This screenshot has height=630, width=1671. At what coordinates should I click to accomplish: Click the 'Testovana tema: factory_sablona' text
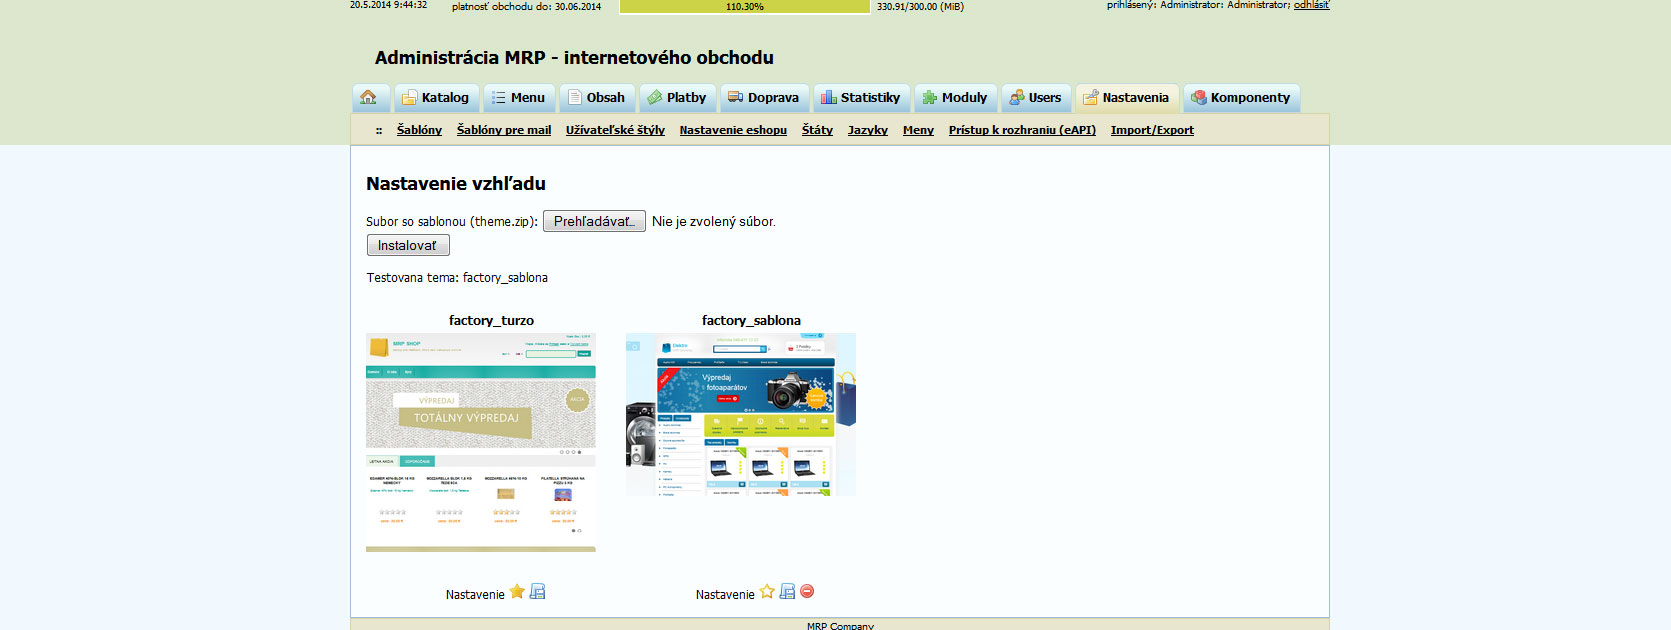click(x=457, y=278)
